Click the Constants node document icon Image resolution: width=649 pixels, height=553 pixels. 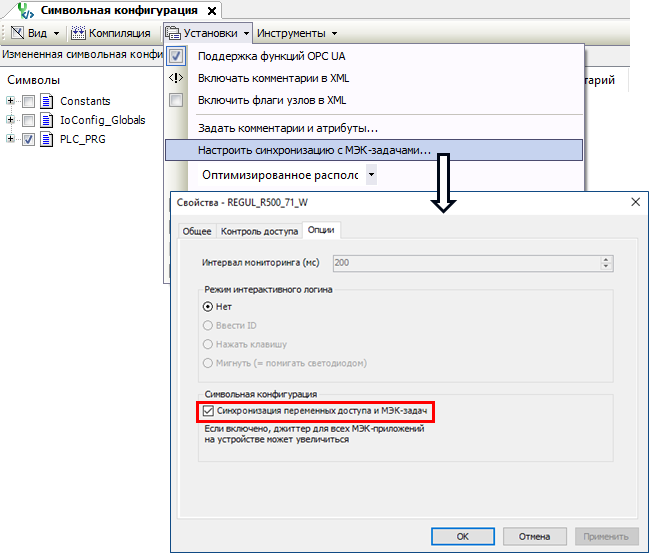coord(48,101)
